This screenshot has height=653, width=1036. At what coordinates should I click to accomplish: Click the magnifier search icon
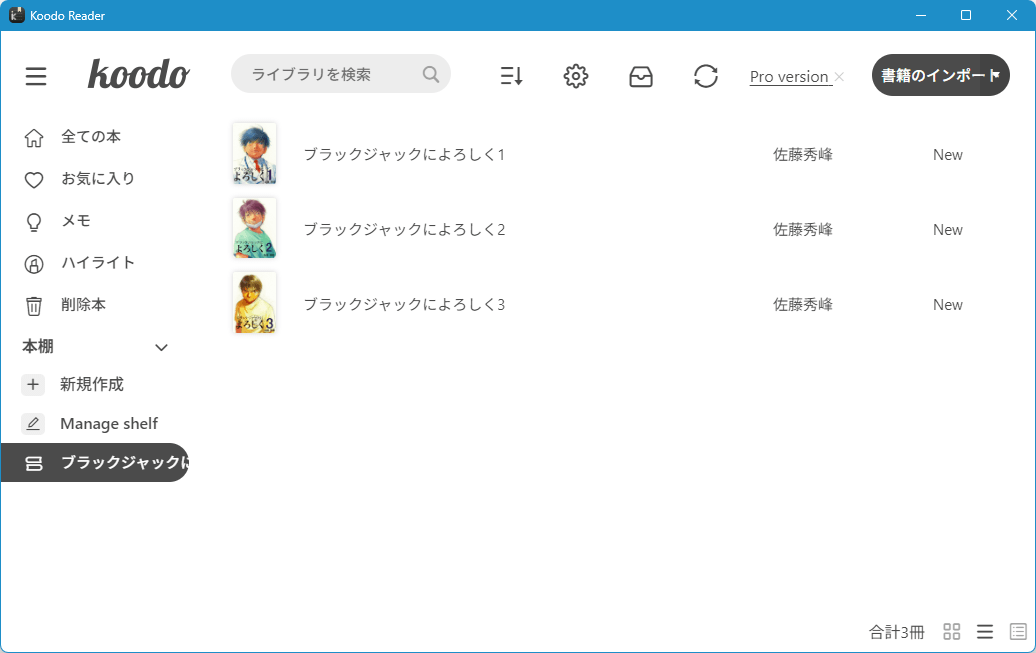point(431,74)
